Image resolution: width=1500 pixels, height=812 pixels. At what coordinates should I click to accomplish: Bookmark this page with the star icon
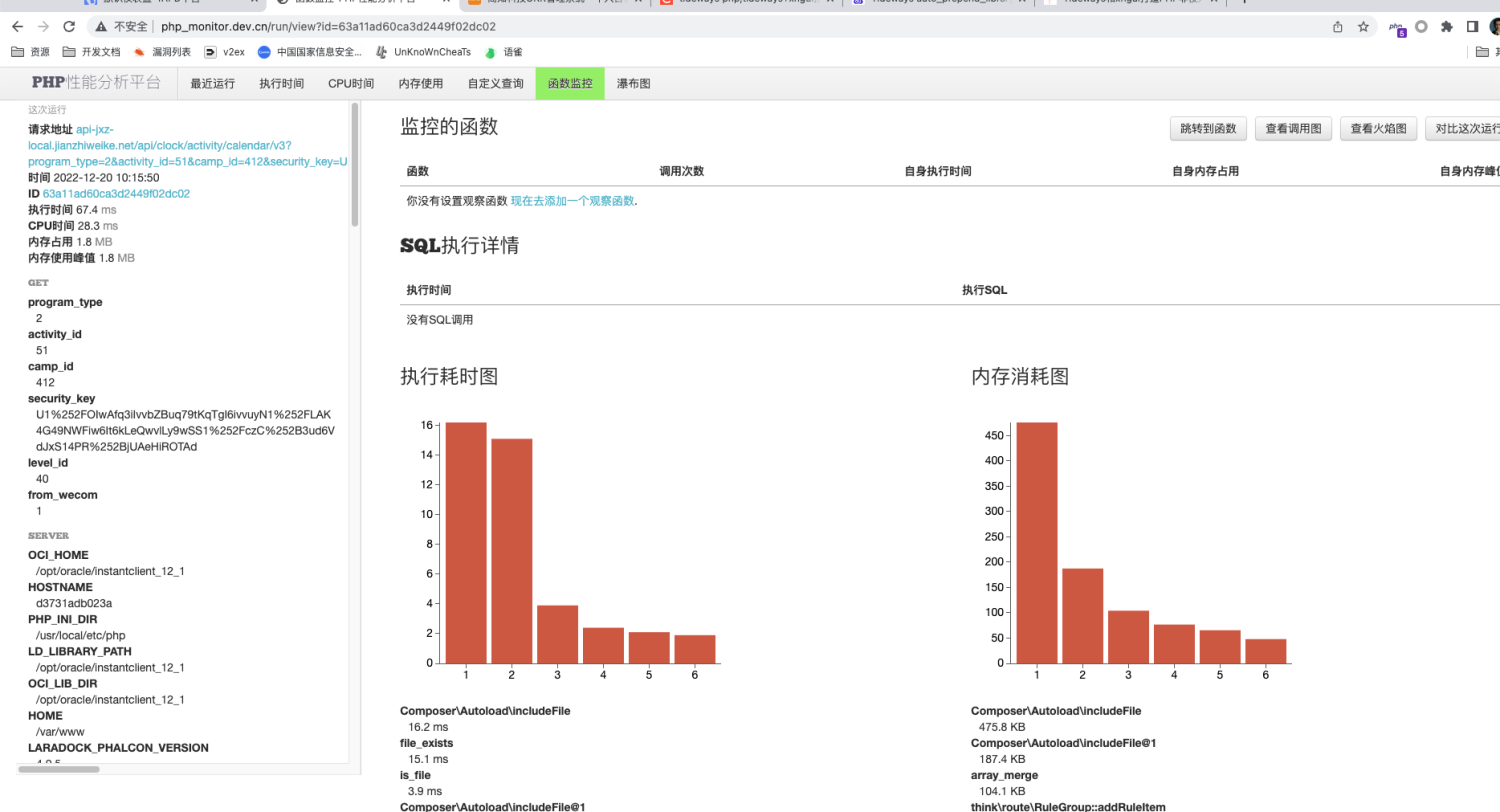click(x=1363, y=27)
